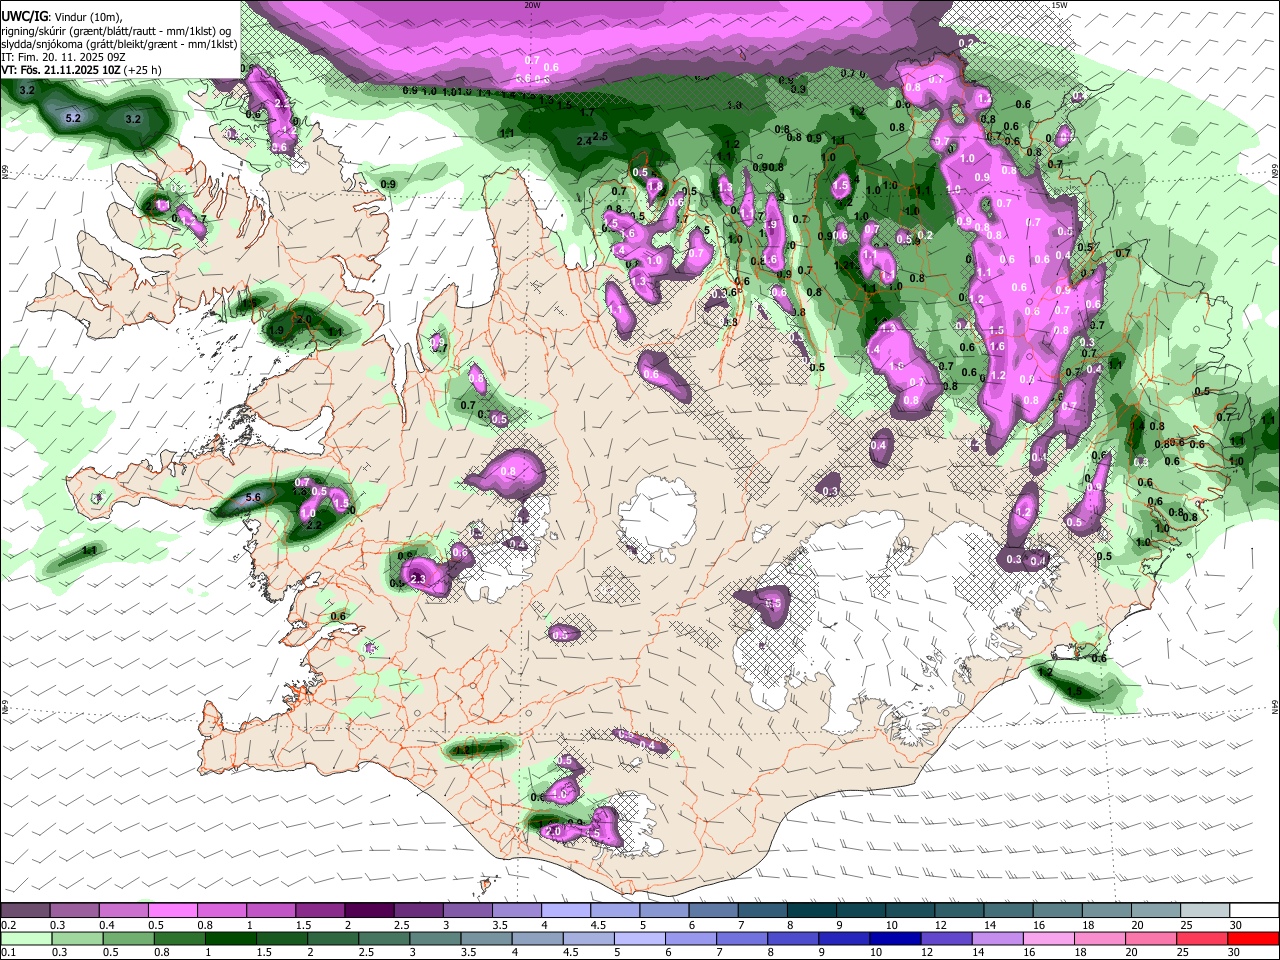The width and height of the screenshot is (1280, 960).
Task: Click the 'VT: Fös. 21.11.2025 10Z' valid time
Action: pyautogui.click(x=61, y=70)
